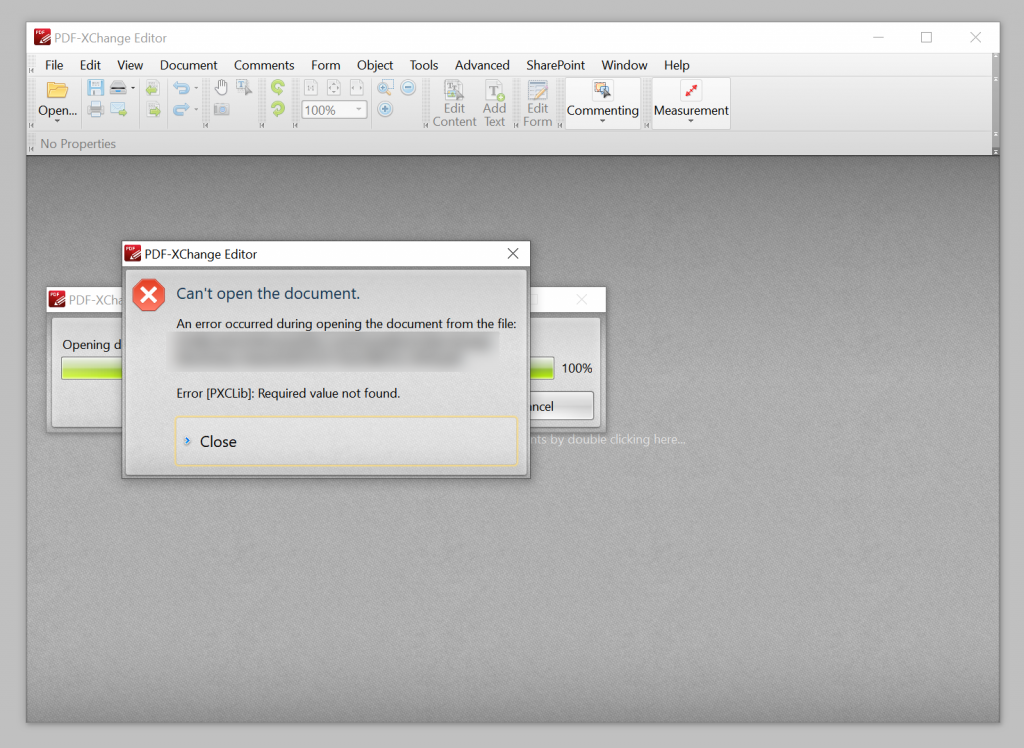Click the "No Properties" bar text

coord(78,144)
